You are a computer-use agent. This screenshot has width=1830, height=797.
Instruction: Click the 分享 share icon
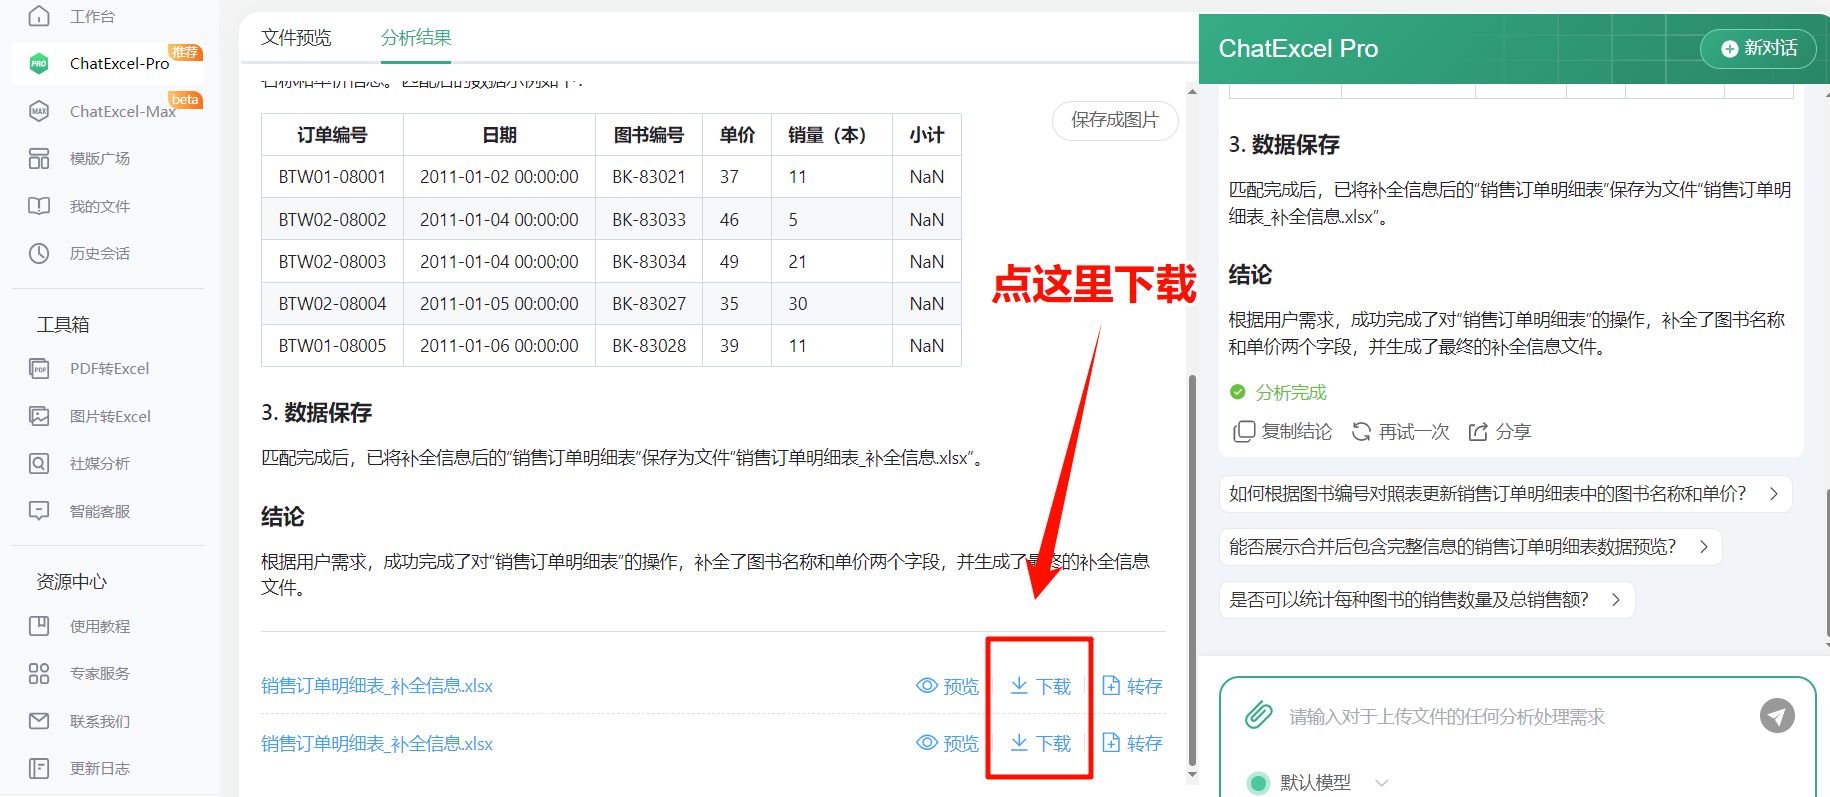point(1477,432)
